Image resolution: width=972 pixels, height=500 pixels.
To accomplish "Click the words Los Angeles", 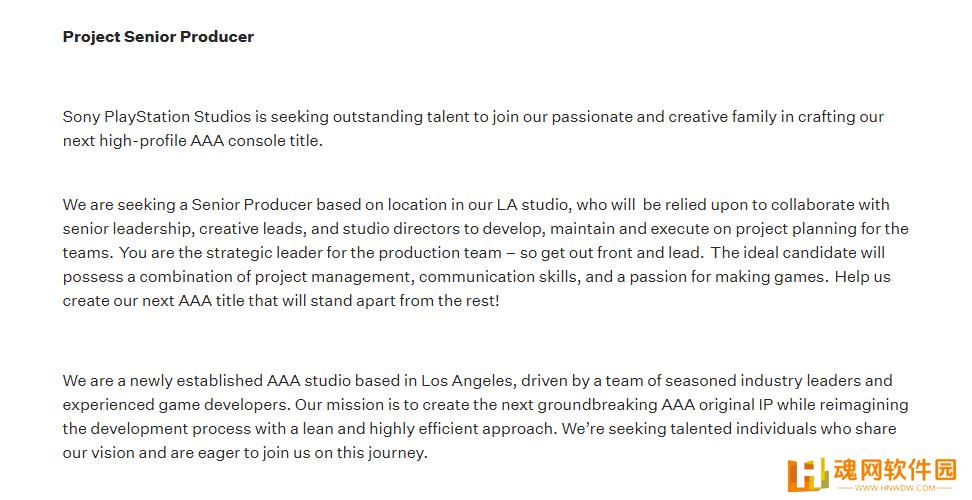I will click(467, 380).
